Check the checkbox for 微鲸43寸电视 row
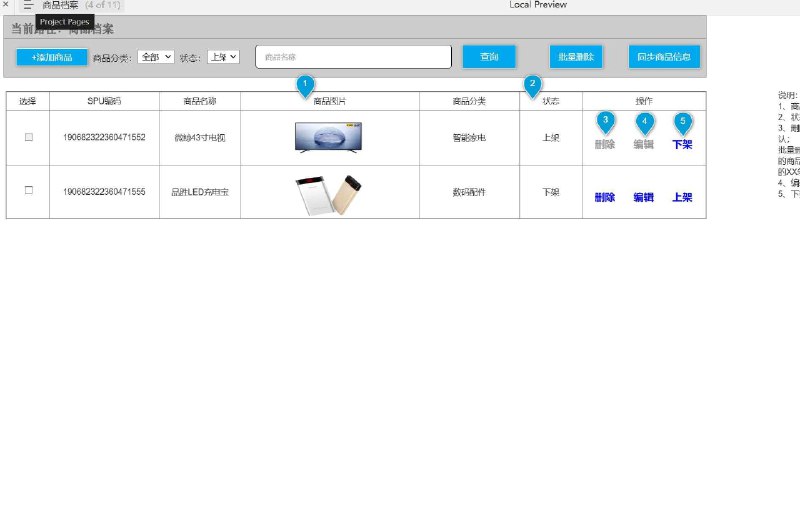The image size is (800, 526). click(29, 137)
